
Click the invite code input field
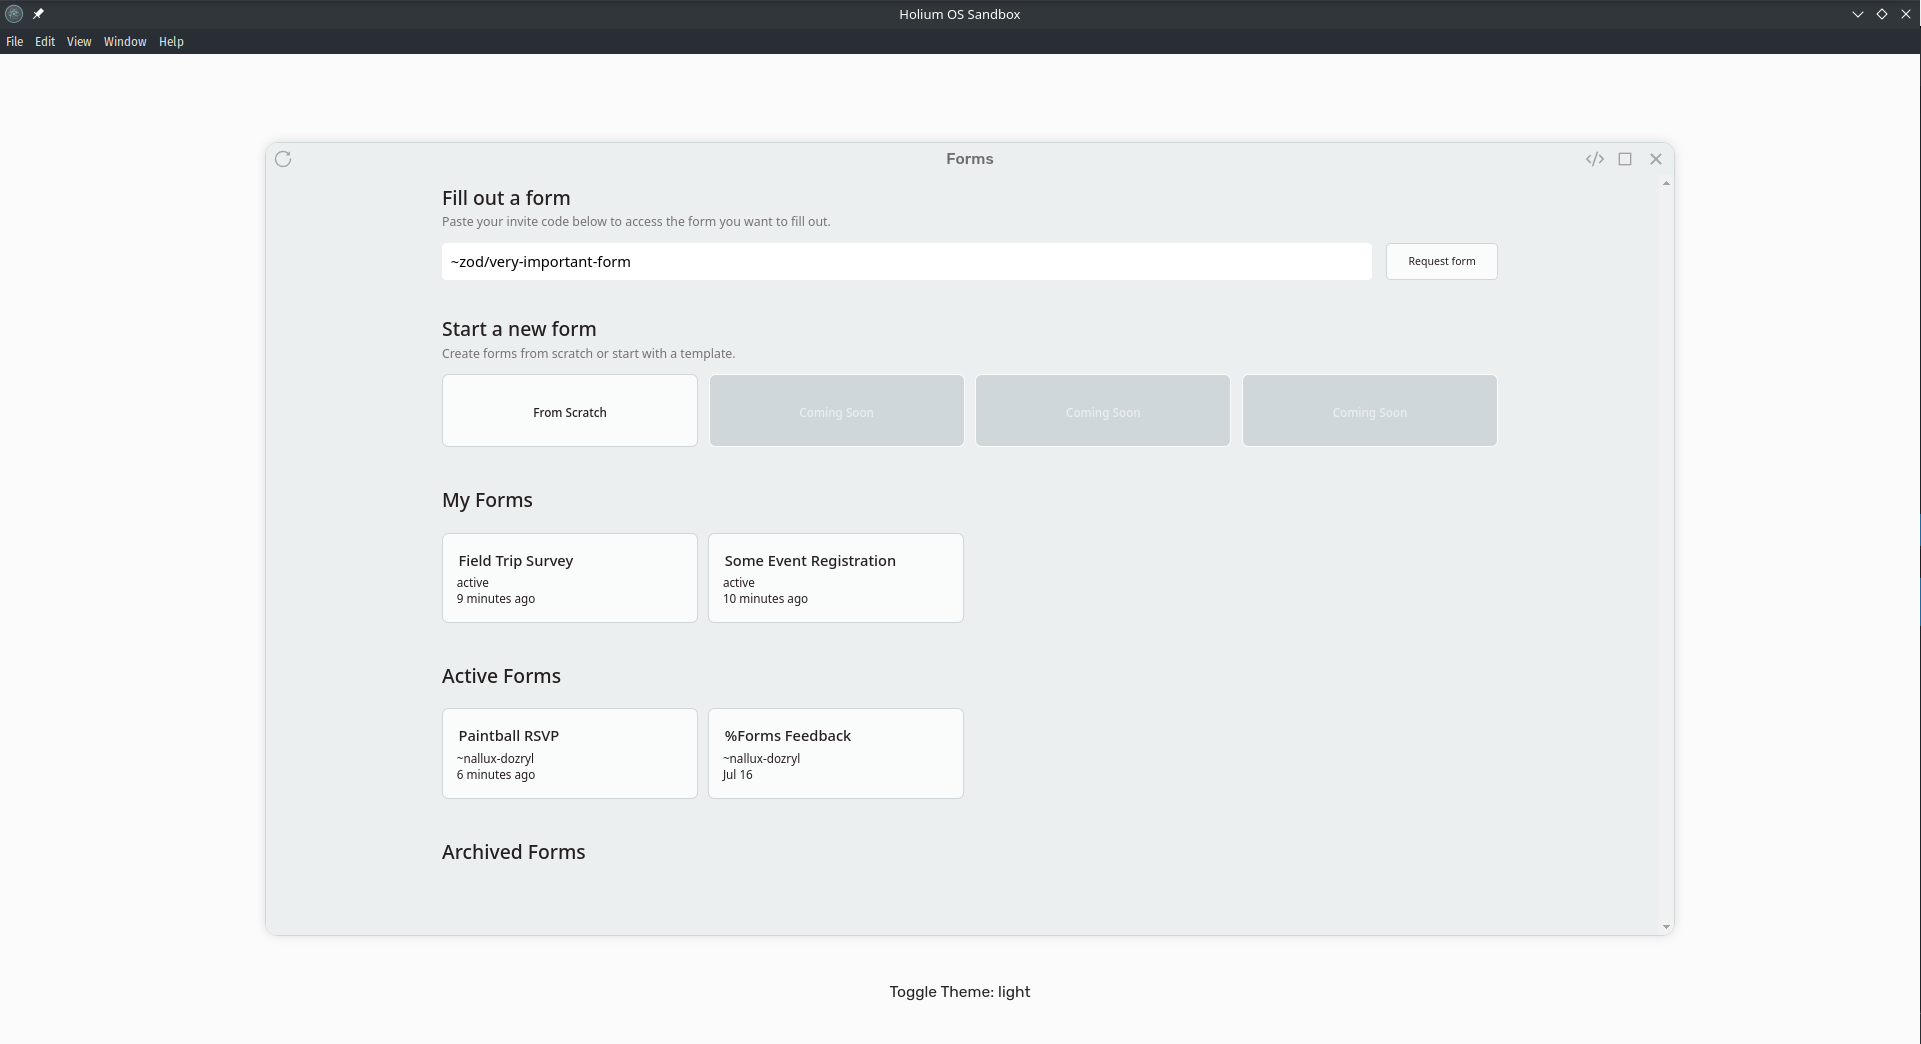pos(906,261)
